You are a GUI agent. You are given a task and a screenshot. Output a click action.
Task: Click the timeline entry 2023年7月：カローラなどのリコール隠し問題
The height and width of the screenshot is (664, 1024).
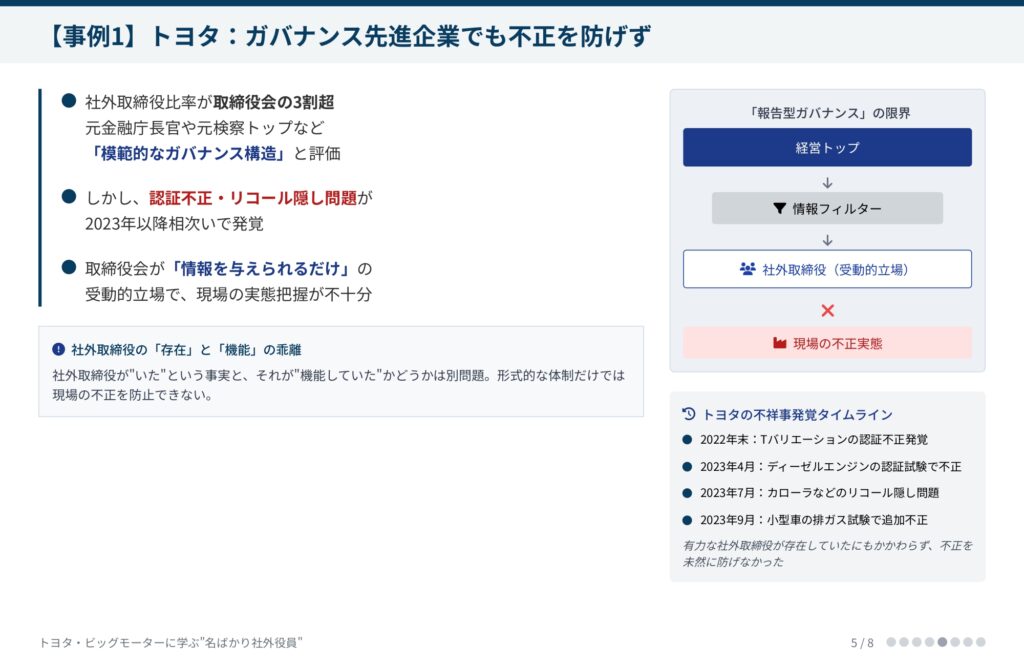pos(820,493)
